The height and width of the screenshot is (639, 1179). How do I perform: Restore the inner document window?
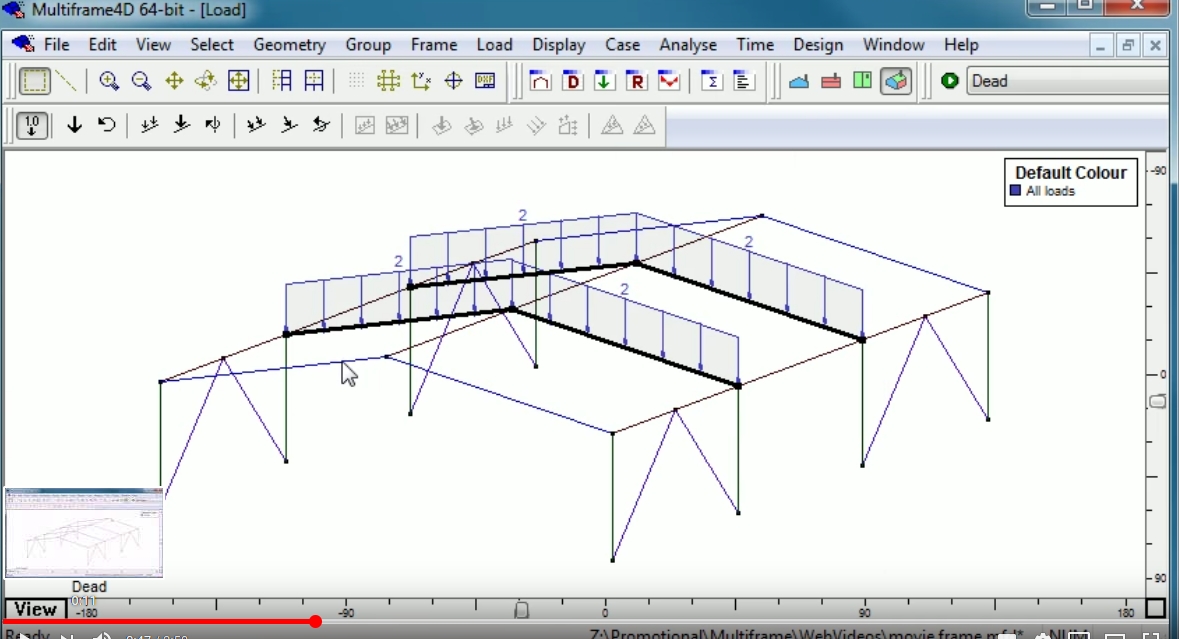[x=1128, y=45]
